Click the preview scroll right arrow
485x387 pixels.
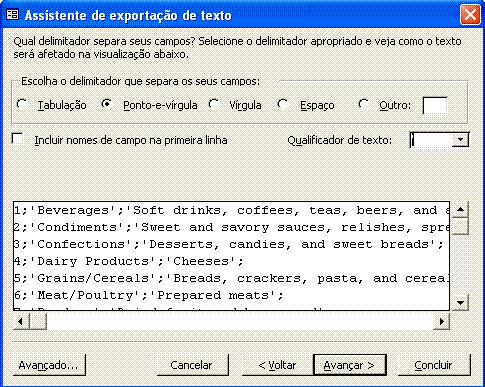tap(442, 321)
